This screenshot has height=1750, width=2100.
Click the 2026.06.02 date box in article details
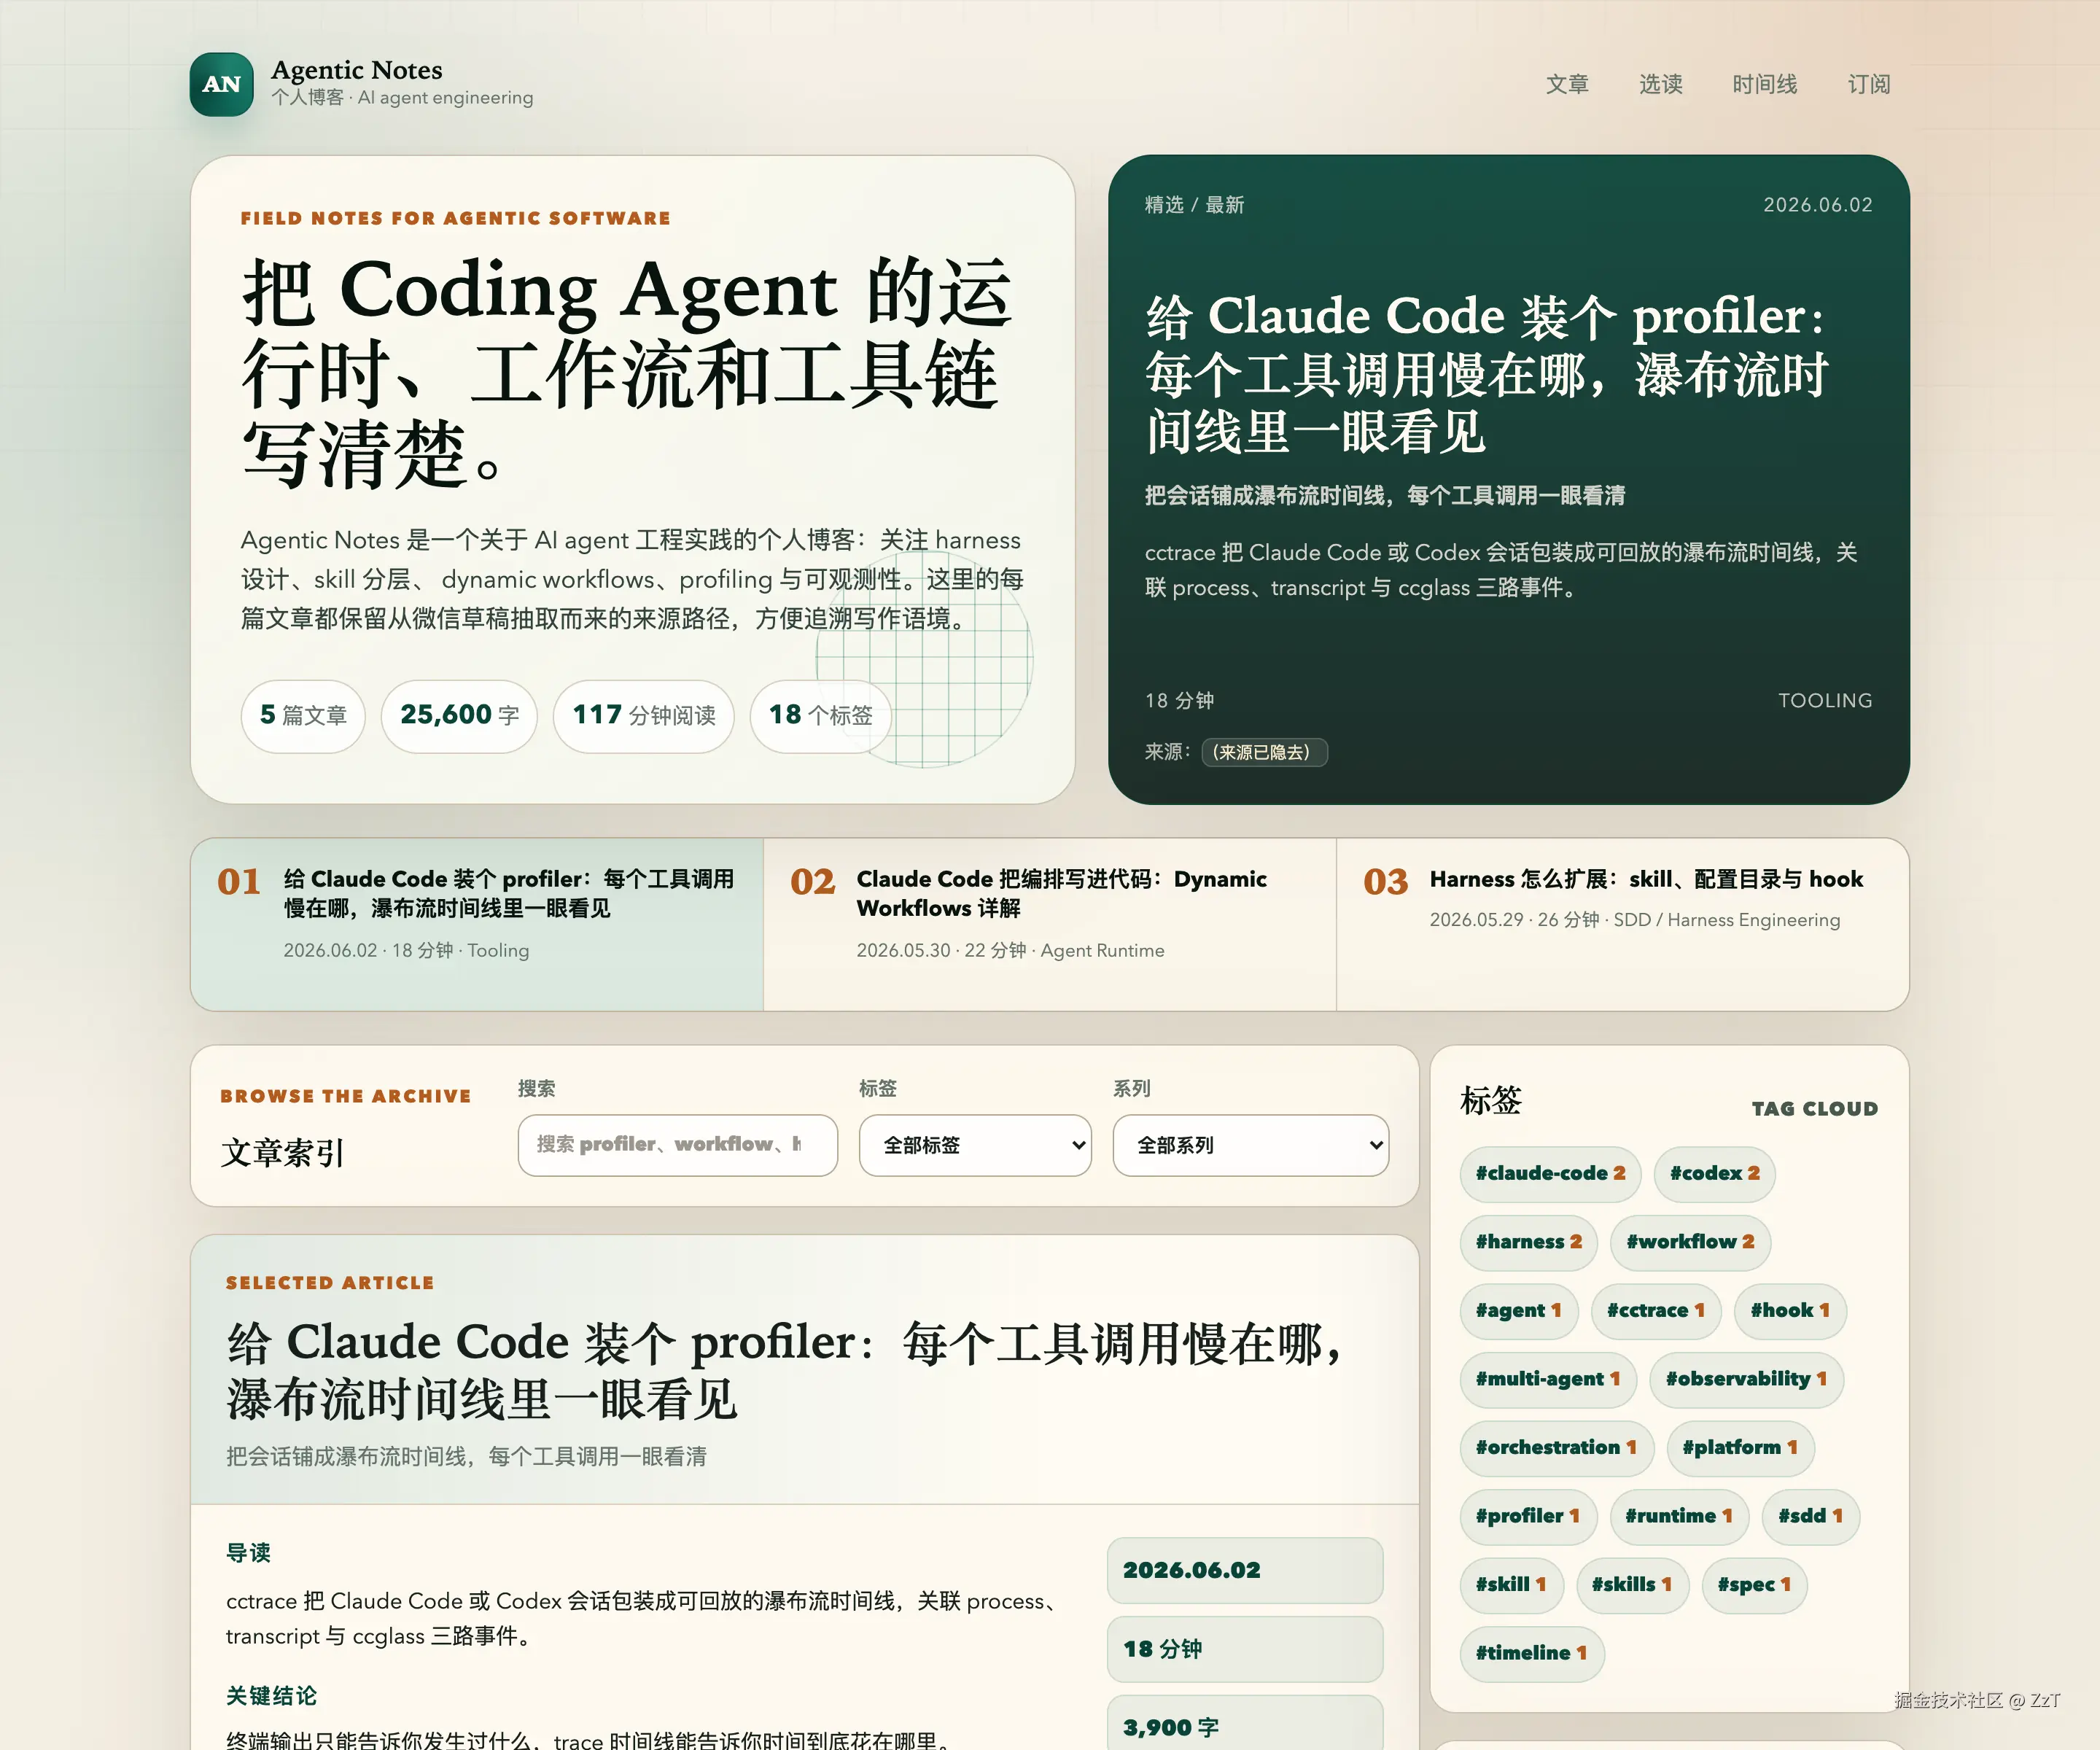pyautogui.click(x=1244, y=1570)
